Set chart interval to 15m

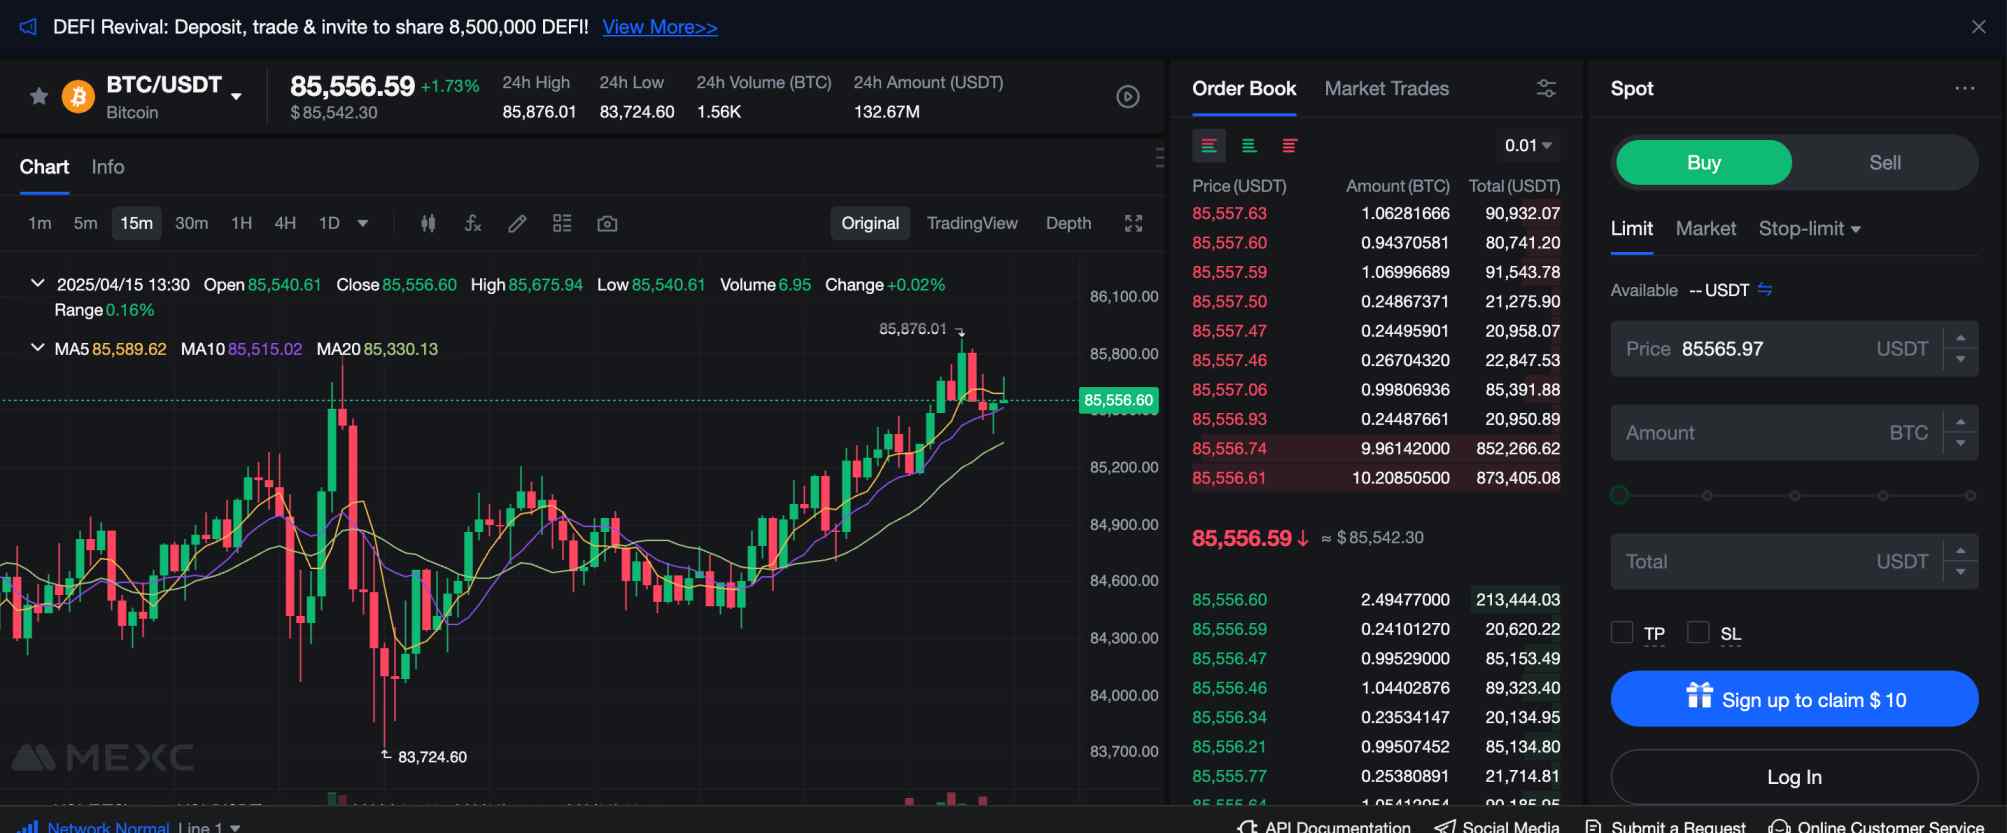click(x=137, y=223)
